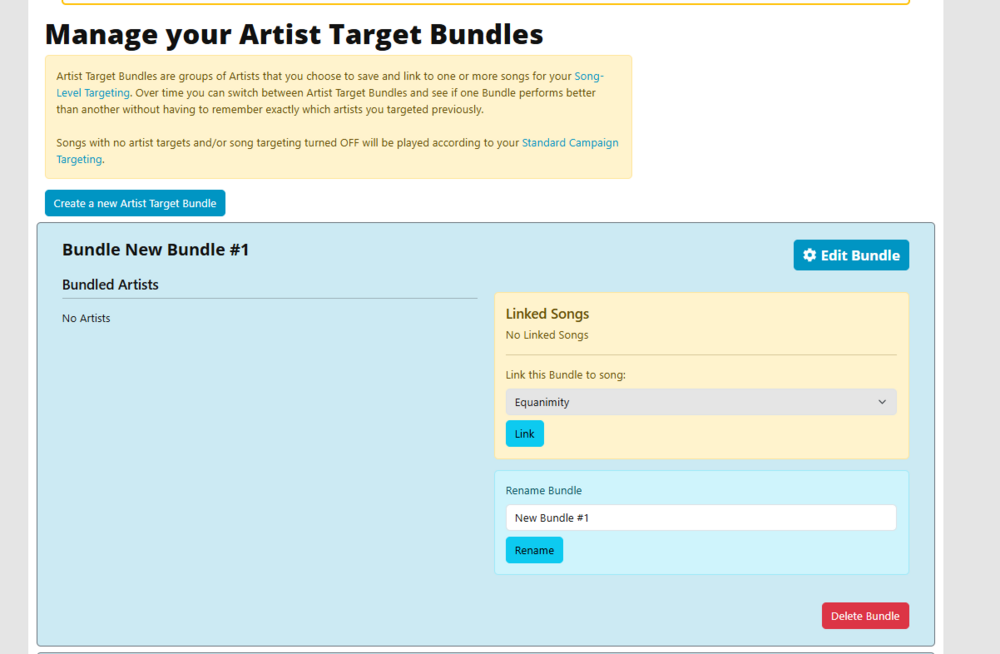The image size is (1000, 654).
Task: Open the Standard Campaign Targeting link
Action: point(337,151)
